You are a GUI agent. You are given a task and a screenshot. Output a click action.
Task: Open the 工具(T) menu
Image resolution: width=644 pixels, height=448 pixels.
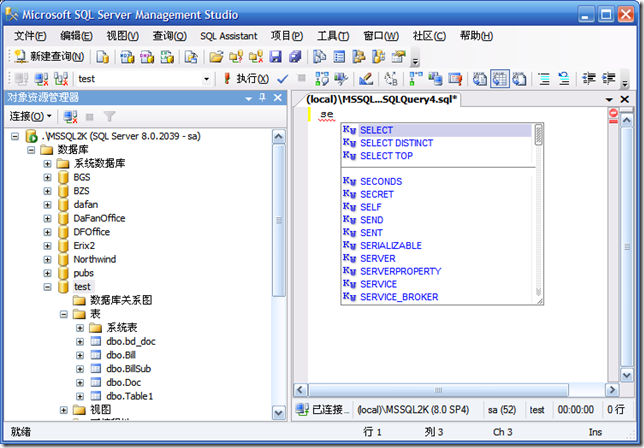point(333,36)
